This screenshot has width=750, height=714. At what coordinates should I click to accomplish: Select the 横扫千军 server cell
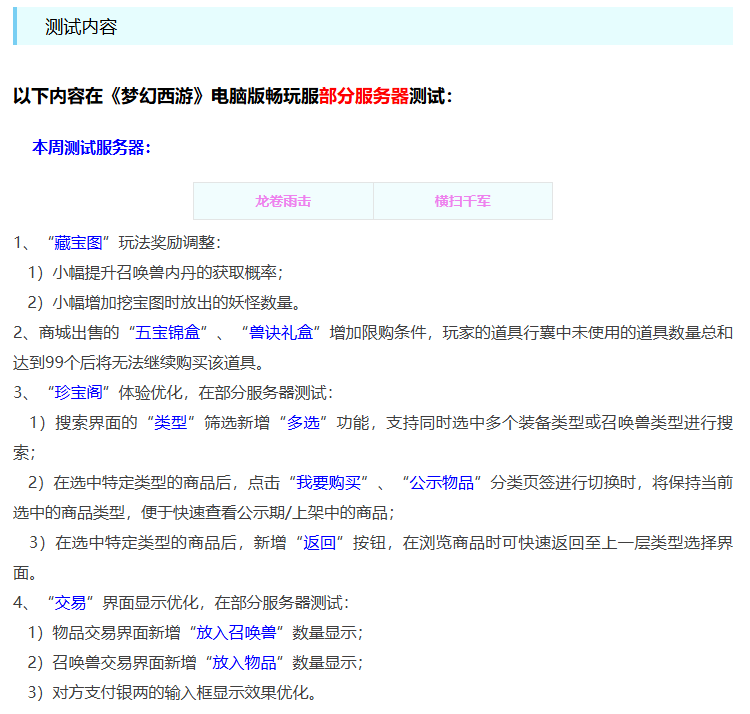point(462,201)
